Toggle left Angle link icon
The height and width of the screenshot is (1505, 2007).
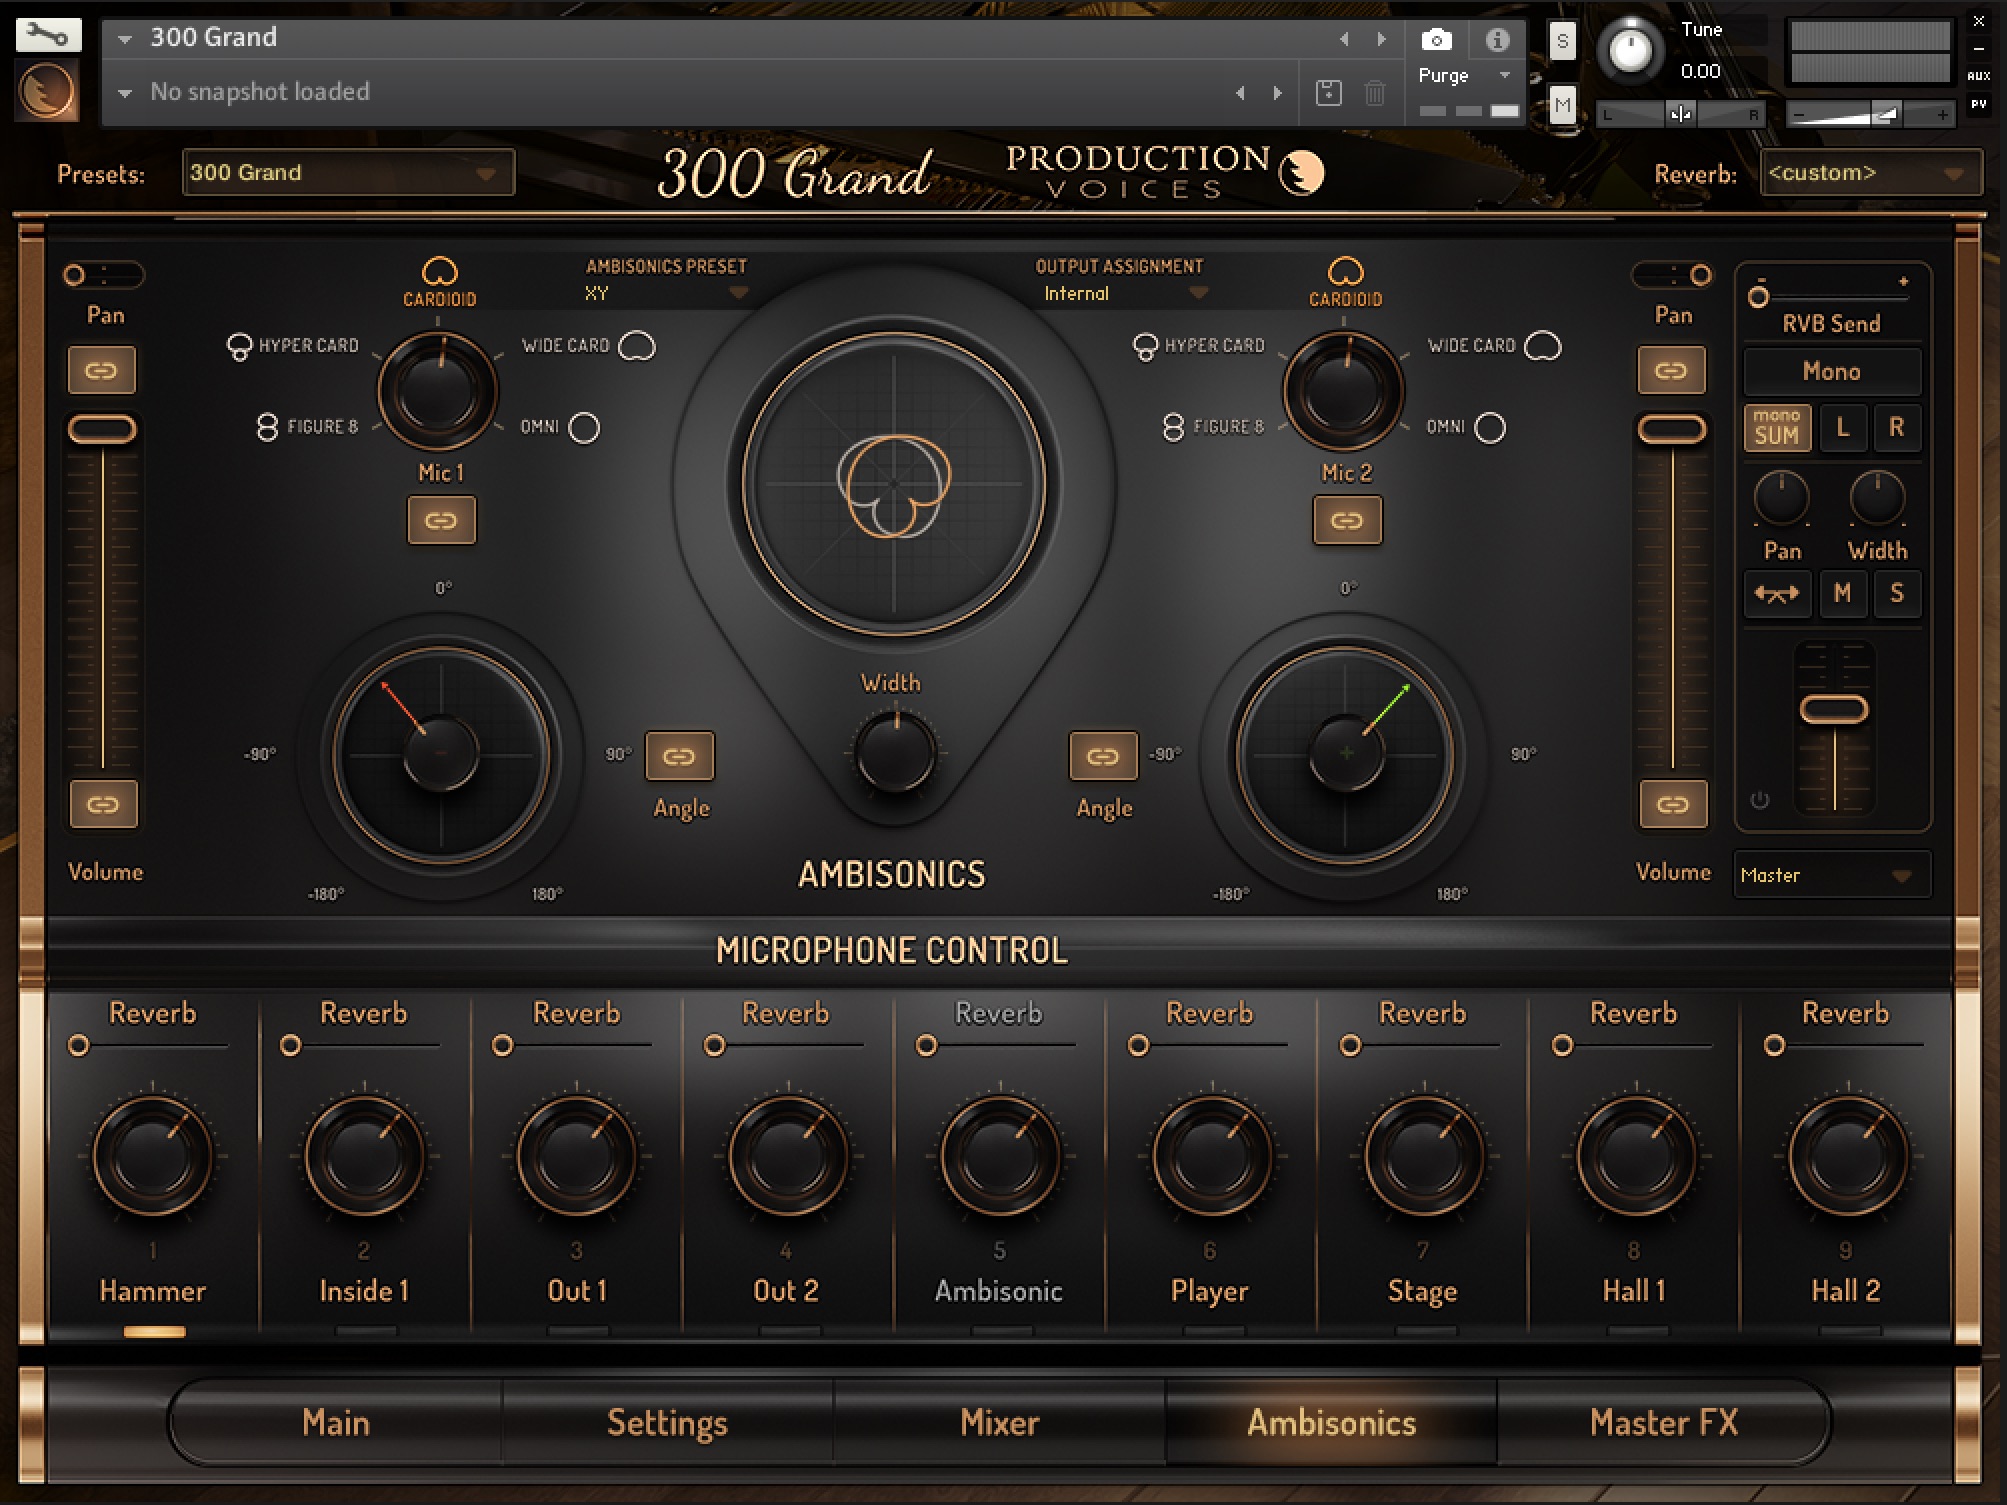[x=679, y=756]
